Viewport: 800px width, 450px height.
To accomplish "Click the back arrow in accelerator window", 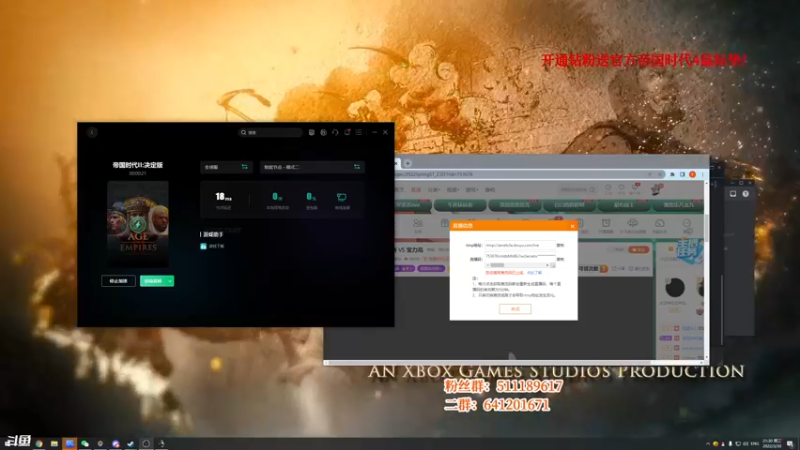I will pos(92,132).
